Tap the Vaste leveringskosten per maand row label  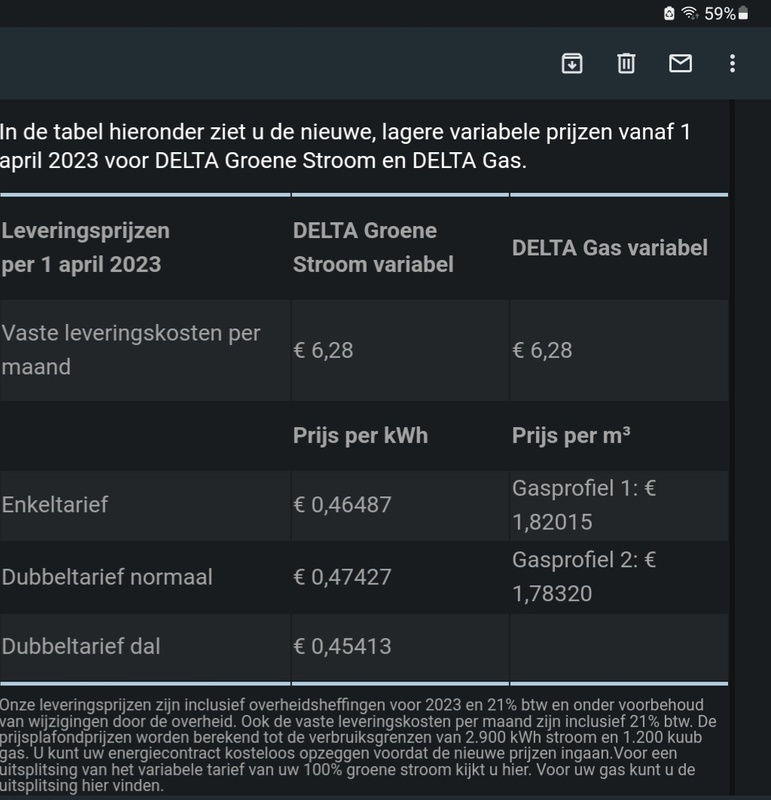[x=131, y=350]
